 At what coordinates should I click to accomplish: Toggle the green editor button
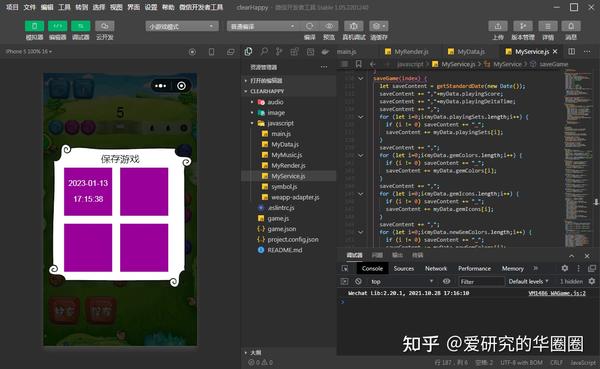pyautogui.click(x=57, y=26)
